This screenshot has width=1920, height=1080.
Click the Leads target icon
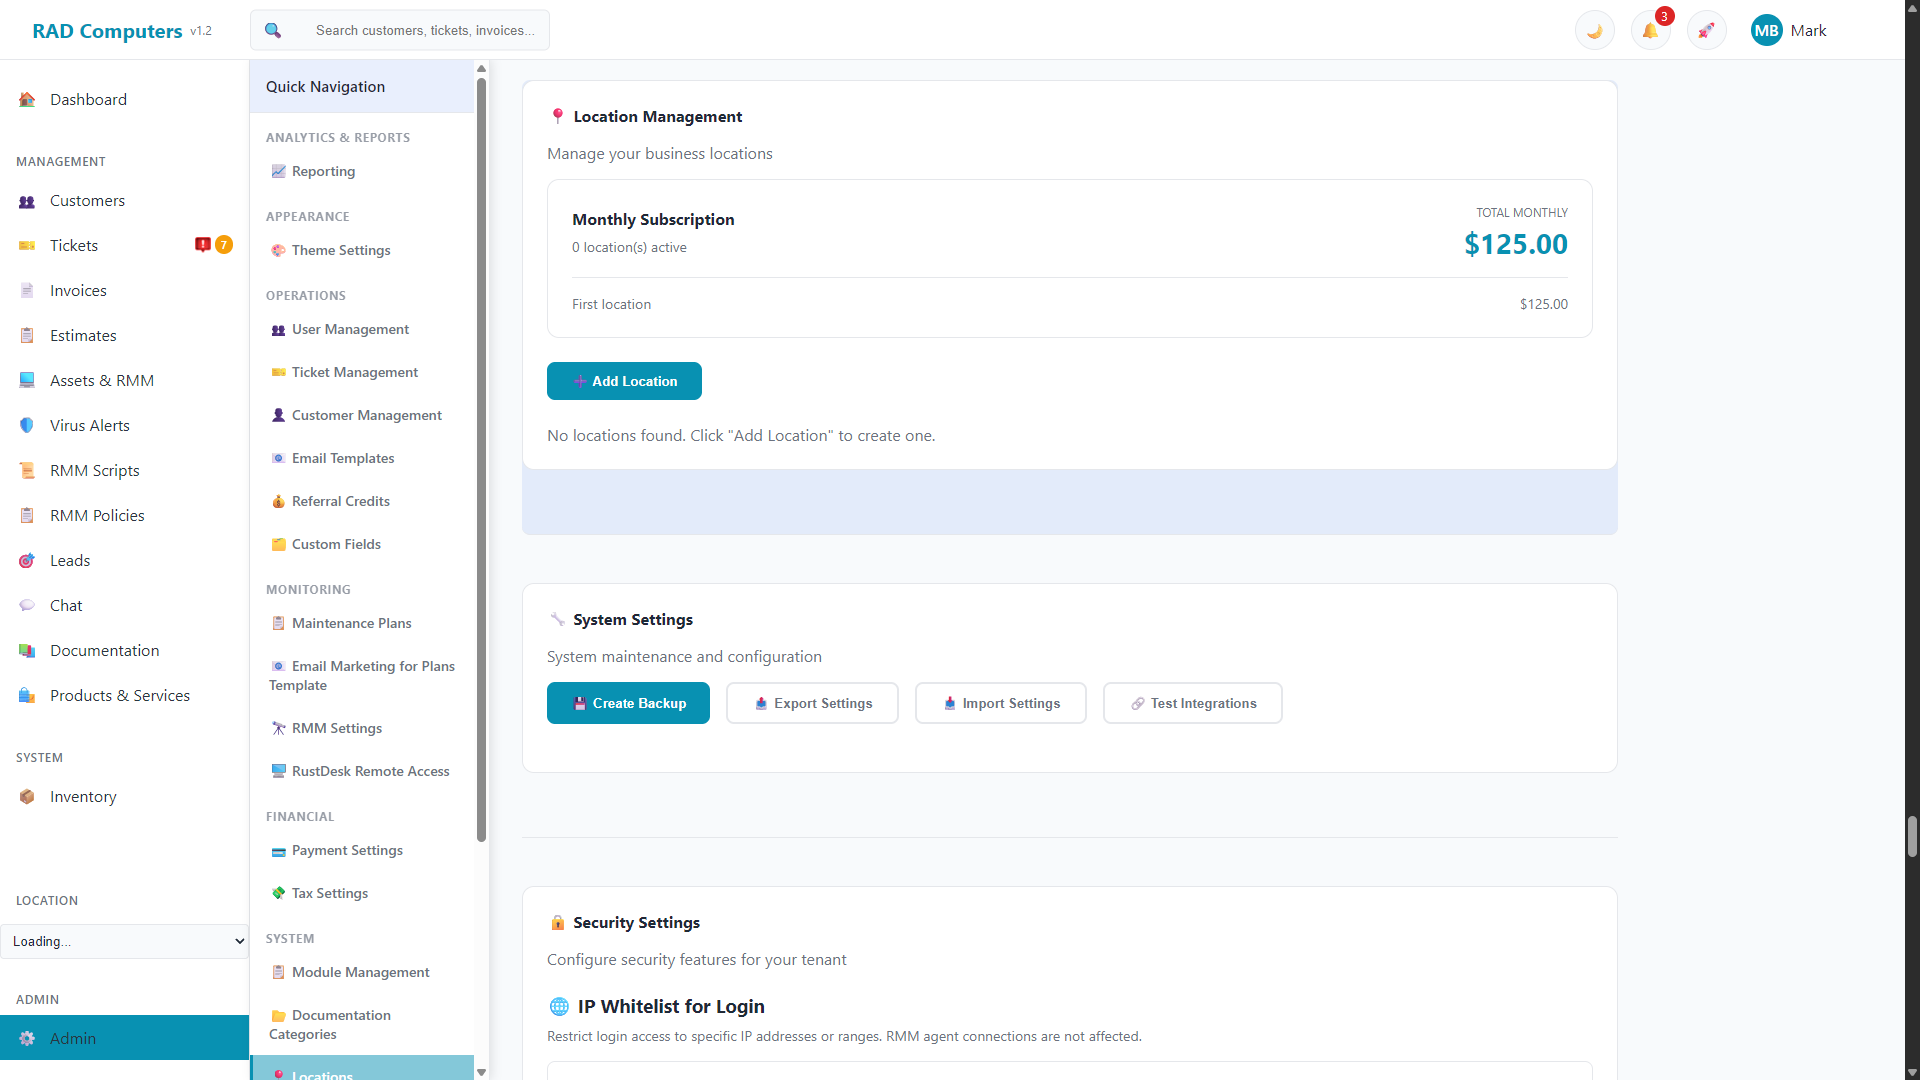(x=26, y=560)
